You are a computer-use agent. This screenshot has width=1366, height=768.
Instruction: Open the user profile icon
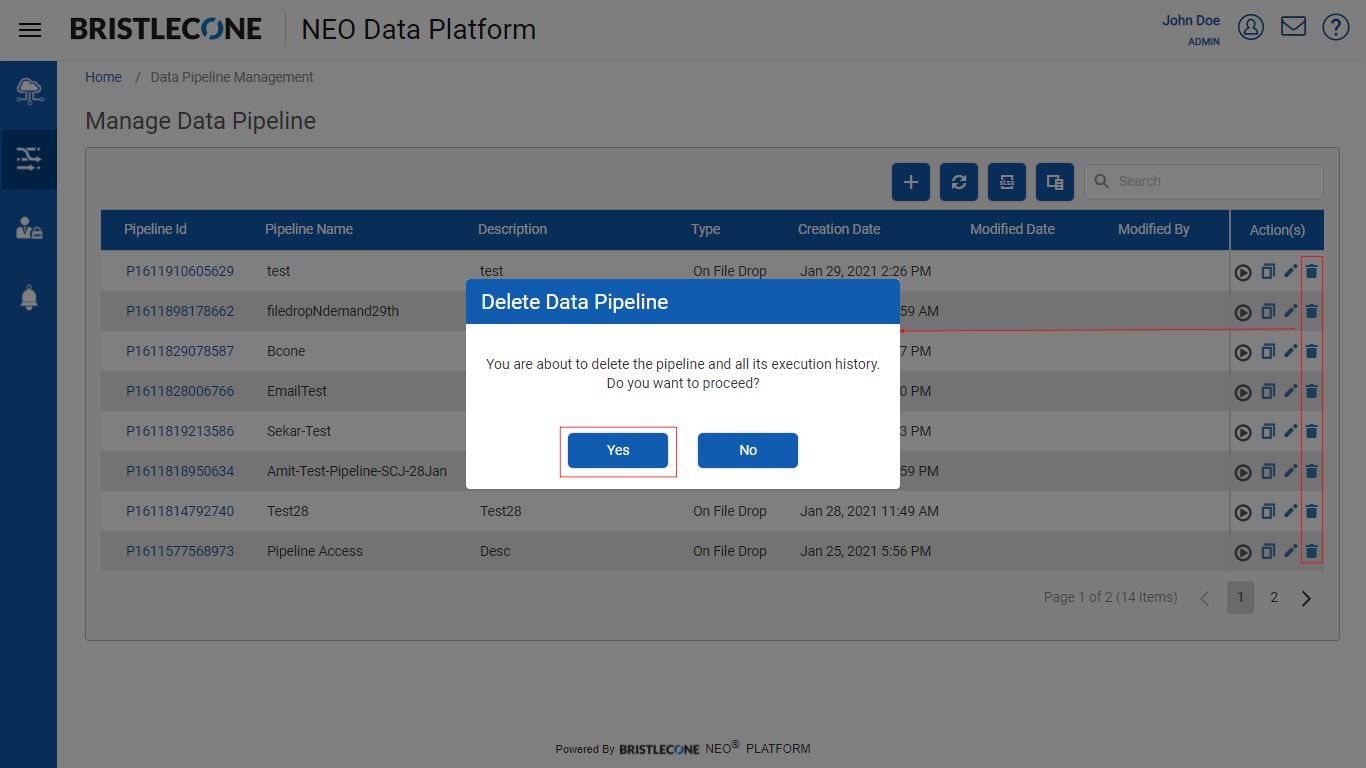tap(1251, 27)
